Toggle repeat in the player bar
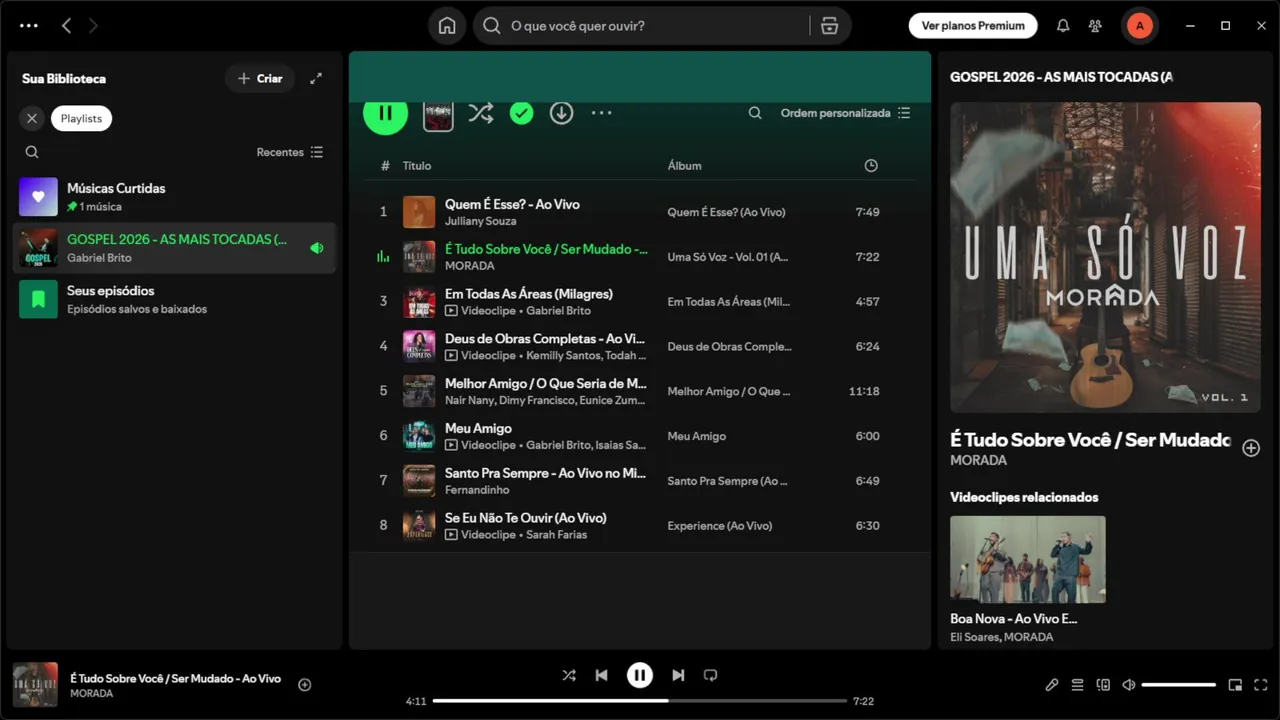1280x720 pixels. (x=711, y=675)
